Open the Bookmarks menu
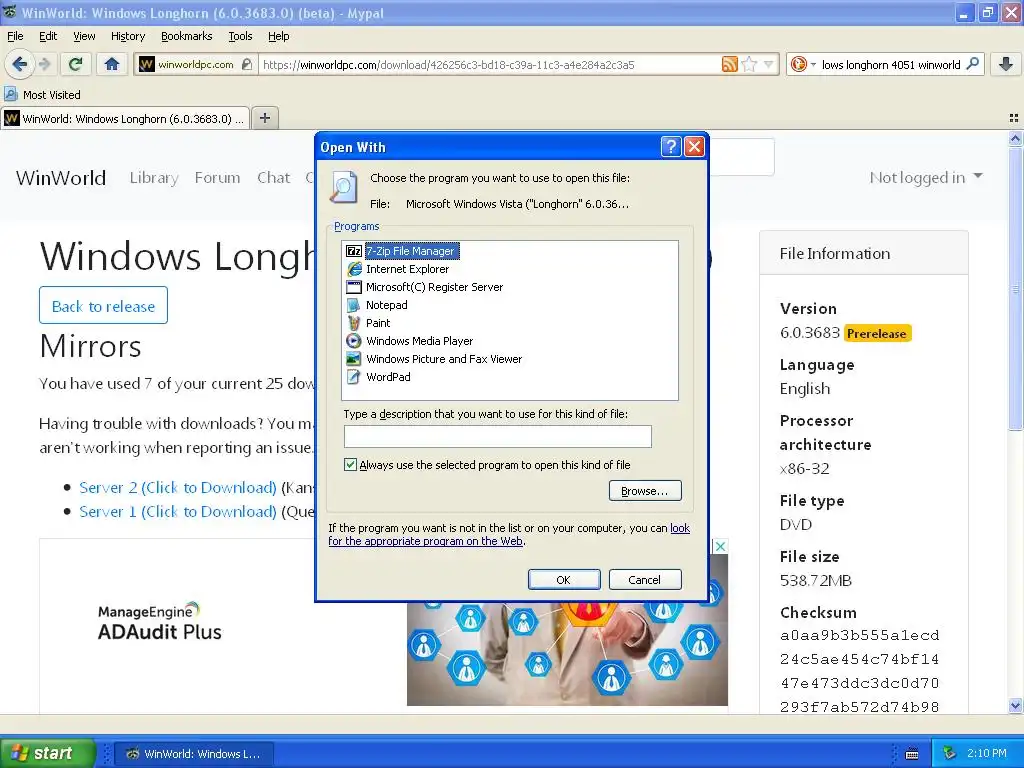 [x=186, y=36]
